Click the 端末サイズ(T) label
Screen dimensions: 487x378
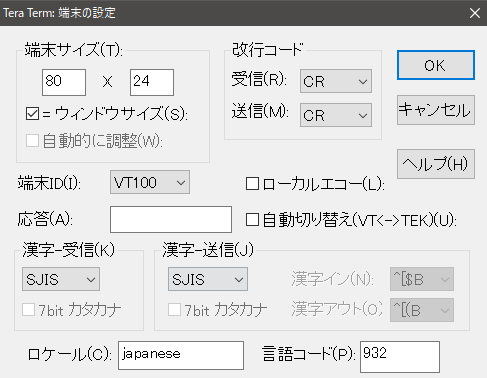tap(74, 50)
